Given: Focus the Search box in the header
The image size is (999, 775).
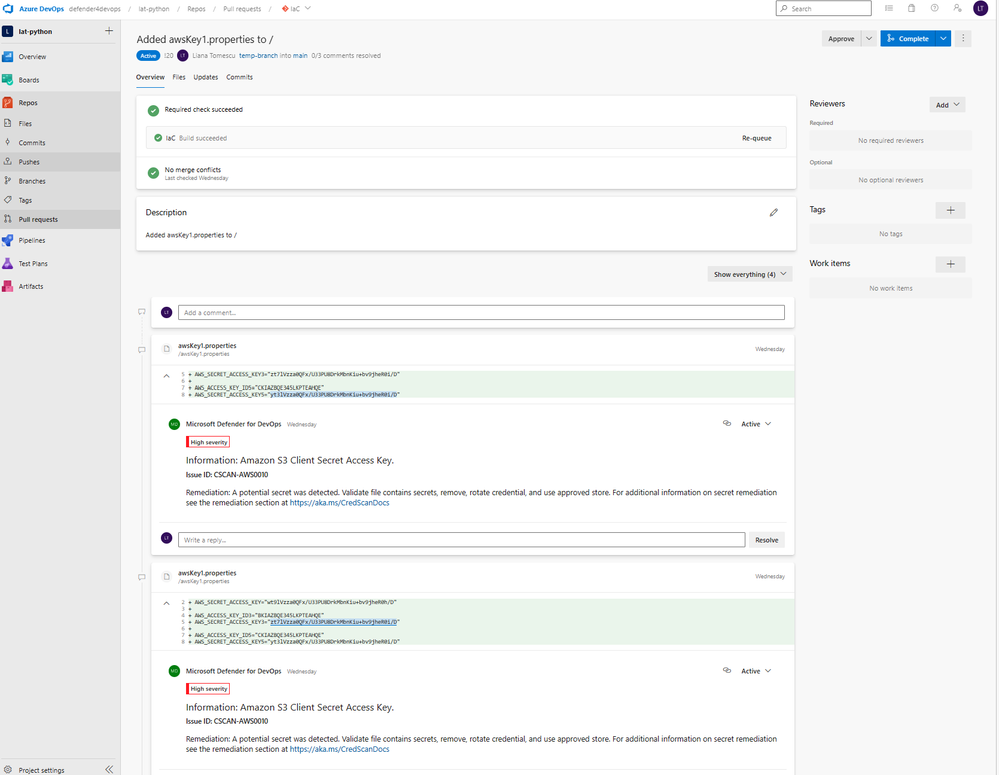Looking at the screenshot, I should 824,8.
